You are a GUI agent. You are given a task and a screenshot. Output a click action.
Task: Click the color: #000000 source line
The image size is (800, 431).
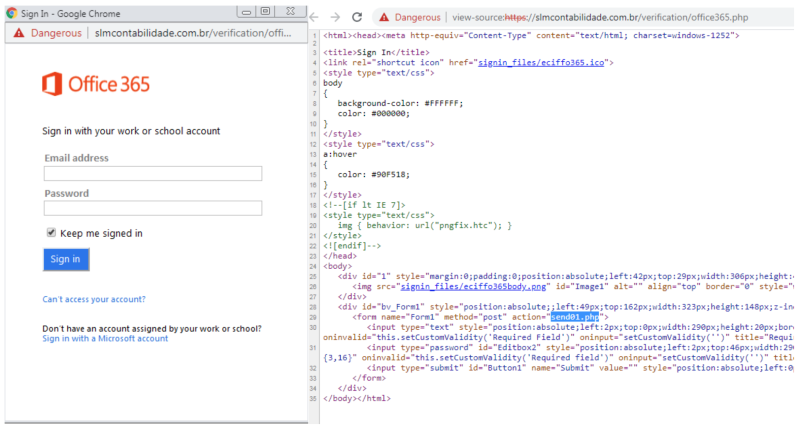373,113
